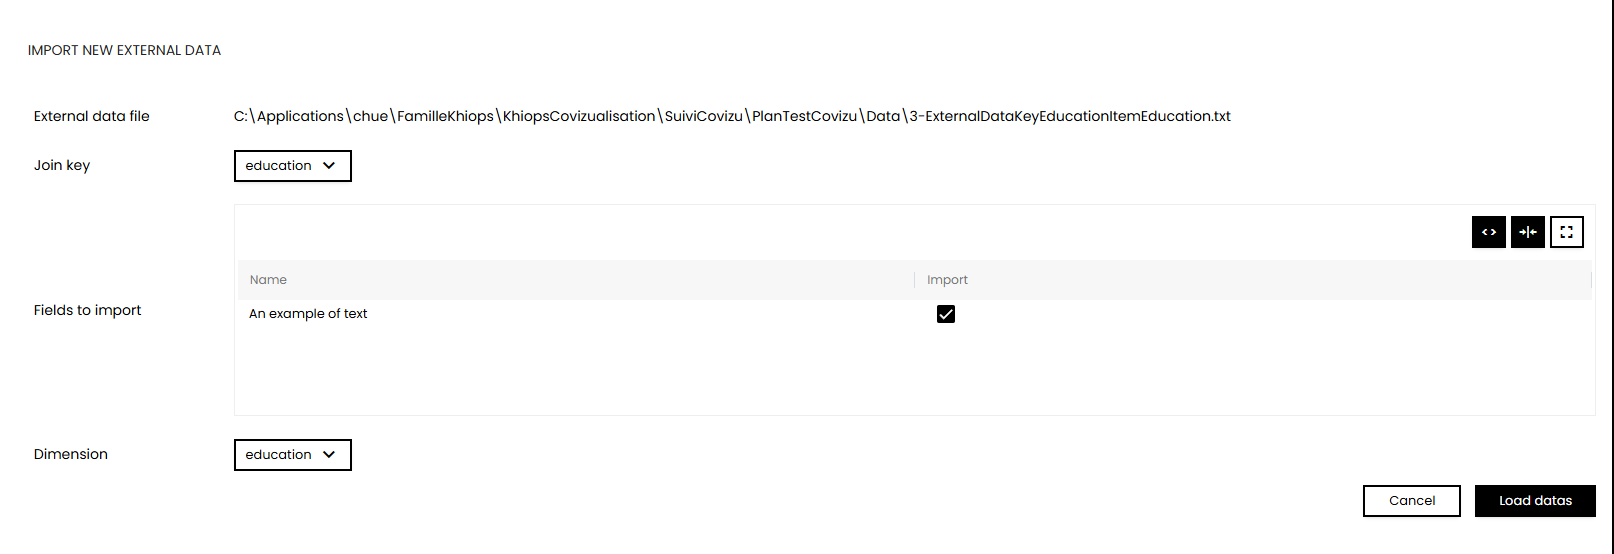This screenshot has width=1614, height=554.
Task: Click the External data file label
Action: click(91, 116)
